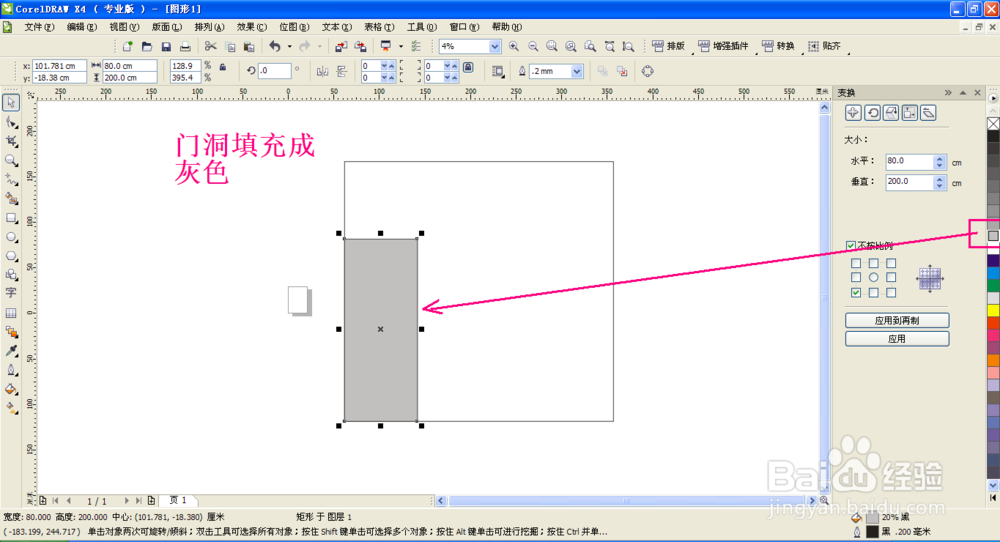
Task: Click the Import icon
Action: click(x=341, y=46)
